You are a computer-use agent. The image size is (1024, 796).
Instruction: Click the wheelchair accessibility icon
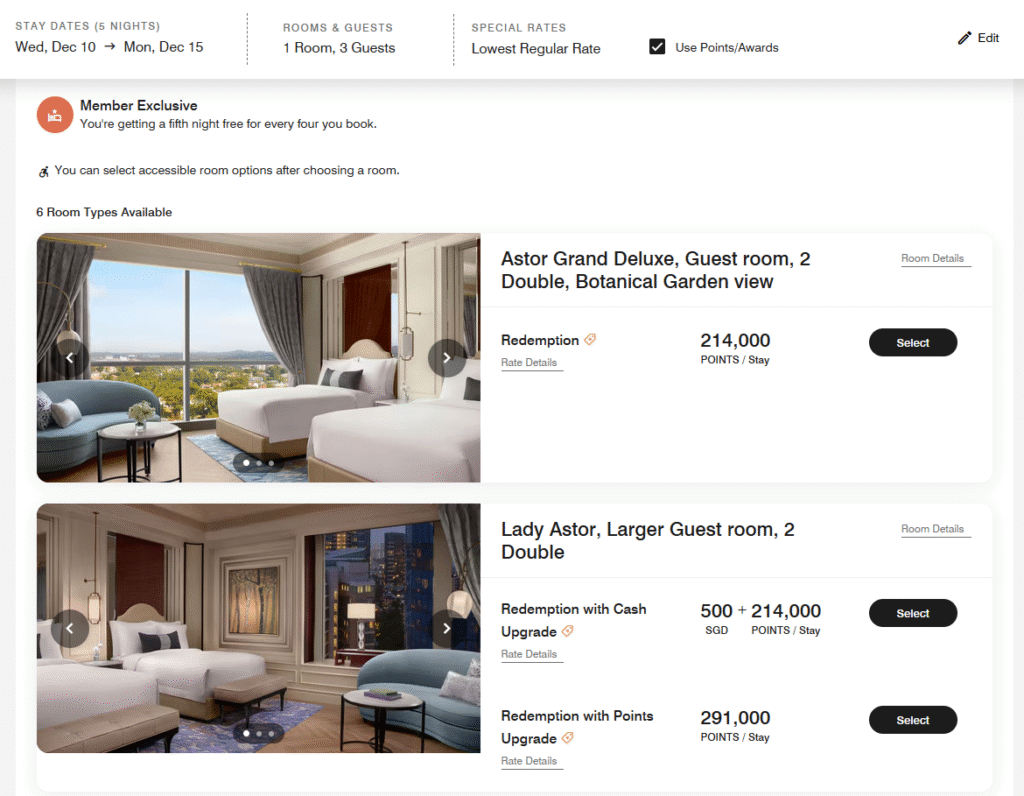(43, 172)
